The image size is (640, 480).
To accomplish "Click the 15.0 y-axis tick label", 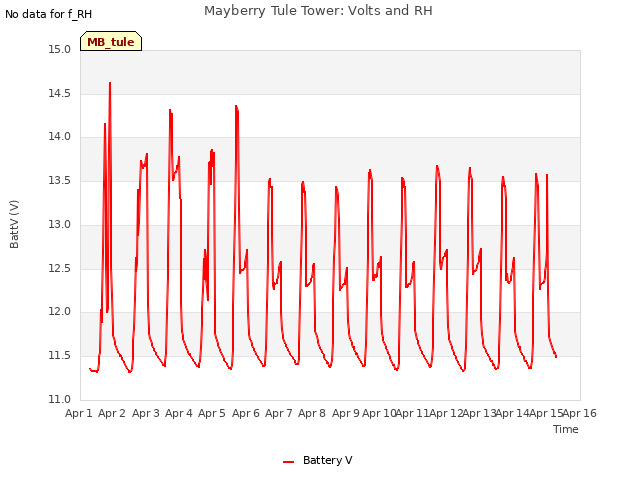I will tap(60, 50).
